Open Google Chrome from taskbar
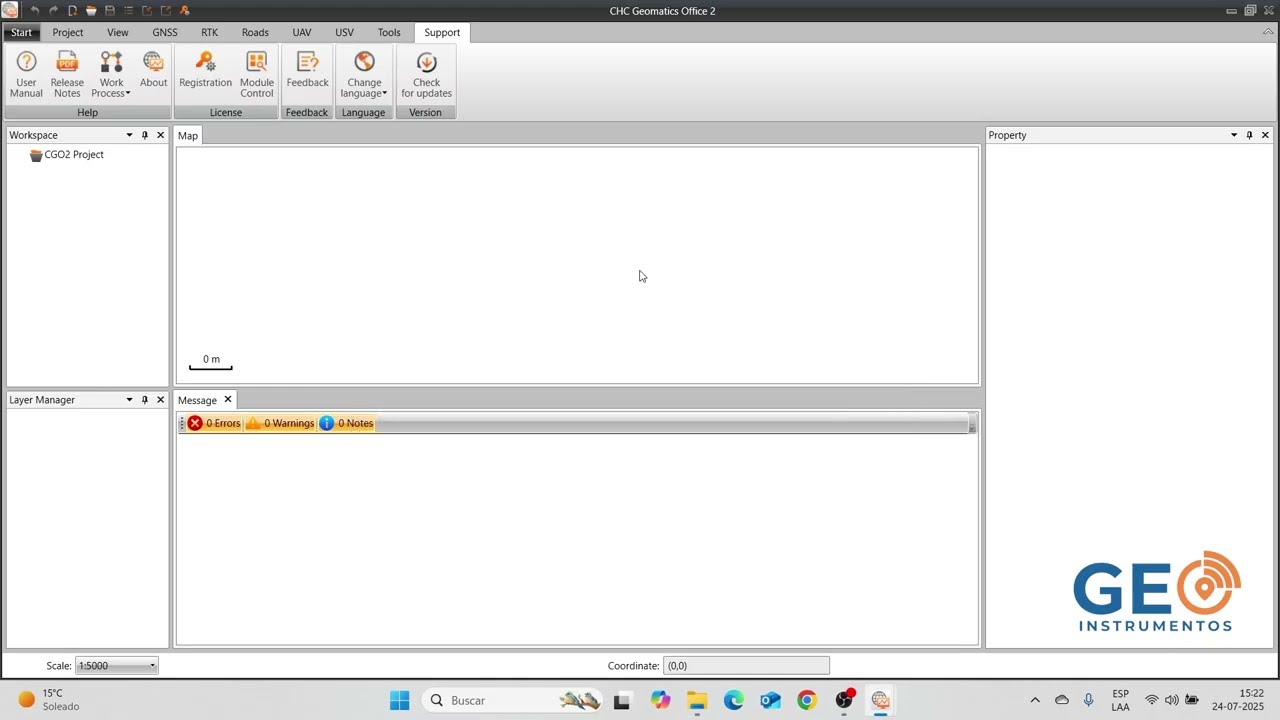 coord(807,700)
